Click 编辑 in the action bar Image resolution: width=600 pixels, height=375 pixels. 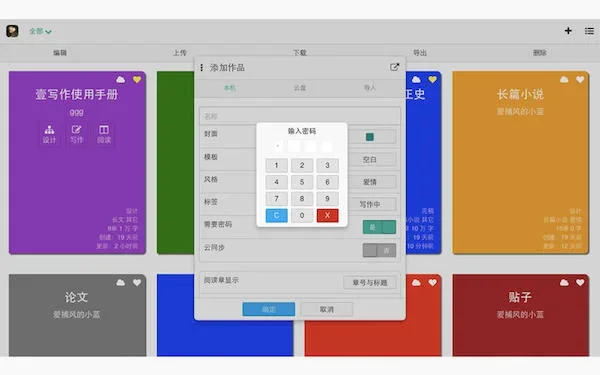[x=60, y=53]
